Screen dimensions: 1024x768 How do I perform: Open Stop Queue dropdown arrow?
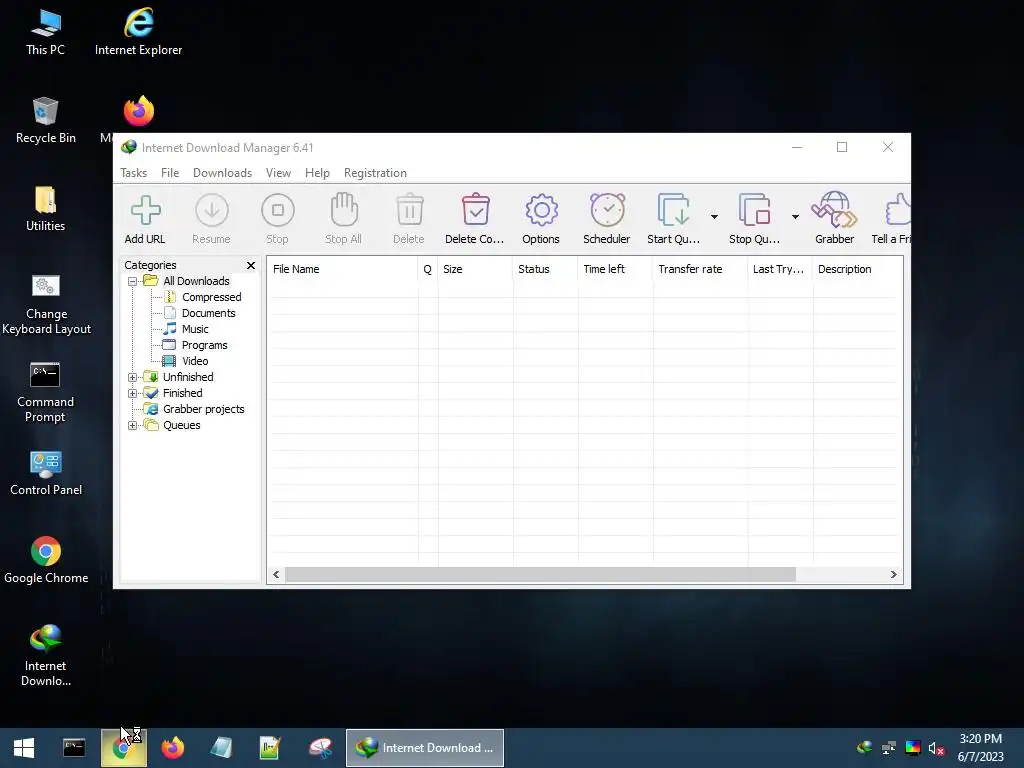pos(795,217)
